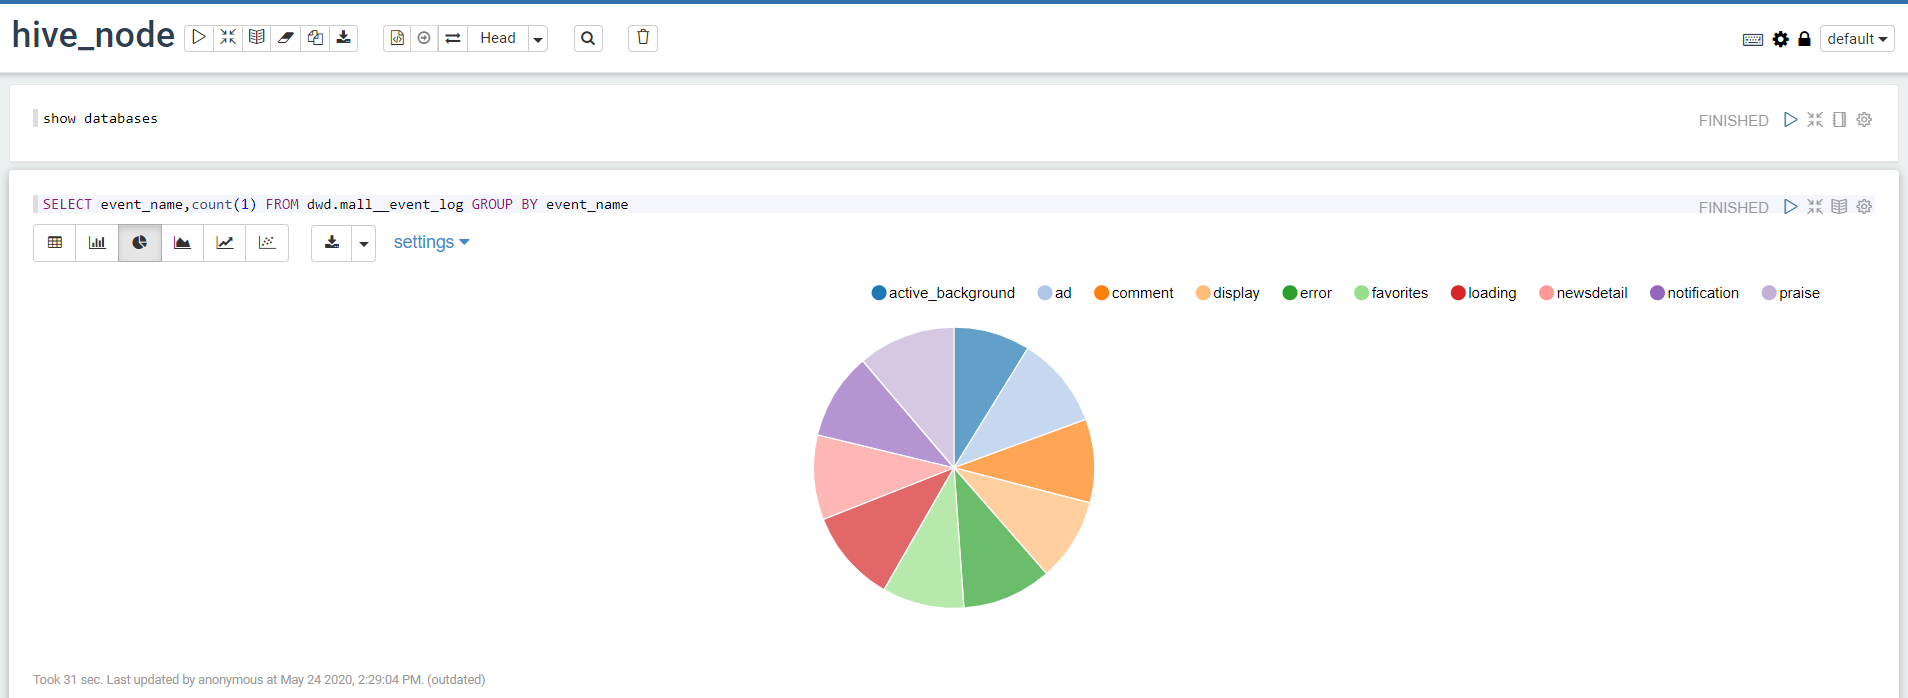1908x698 pixels.
Task: Export this note with download icon
Action: point(343,38)
